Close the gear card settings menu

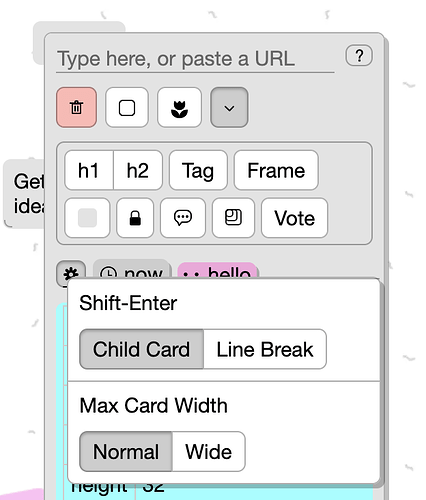[71, 273]
